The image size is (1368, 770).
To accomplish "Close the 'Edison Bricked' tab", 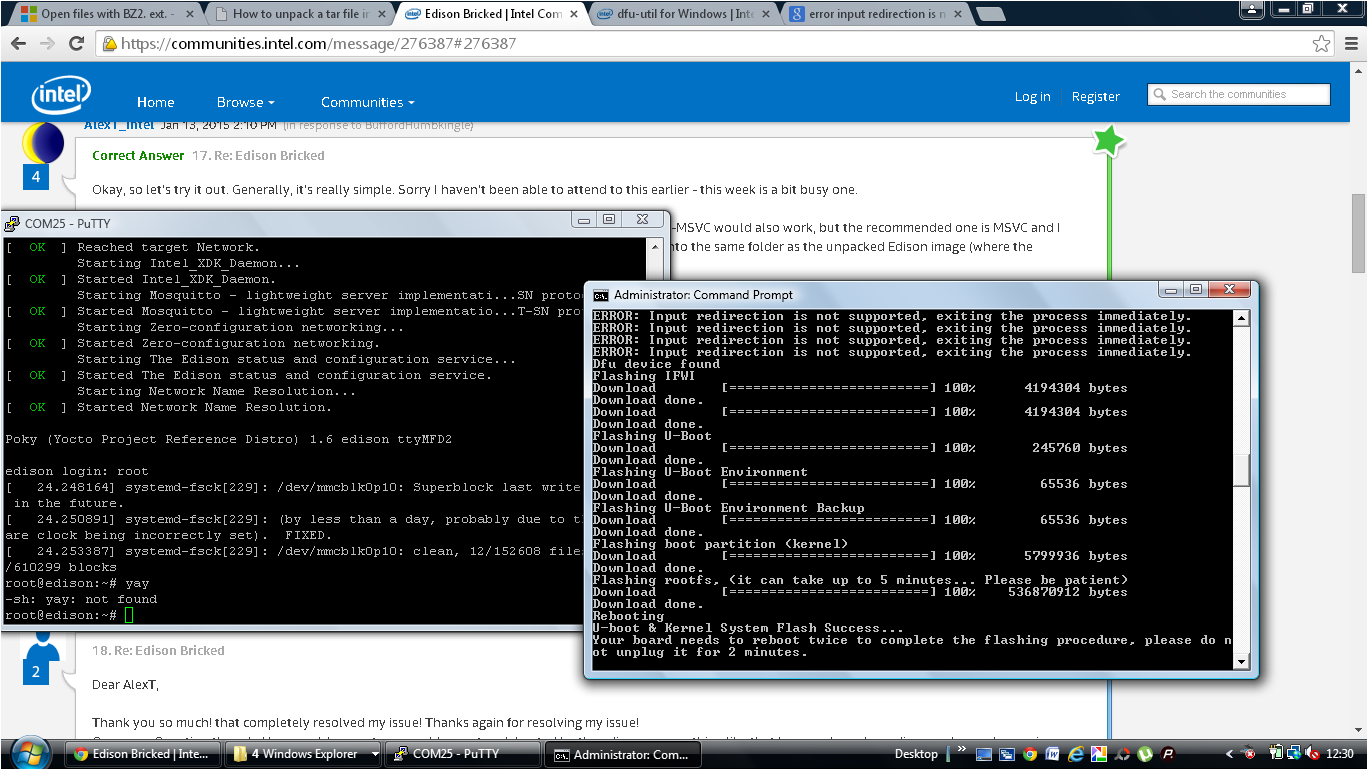I will [x=572, y=14].
